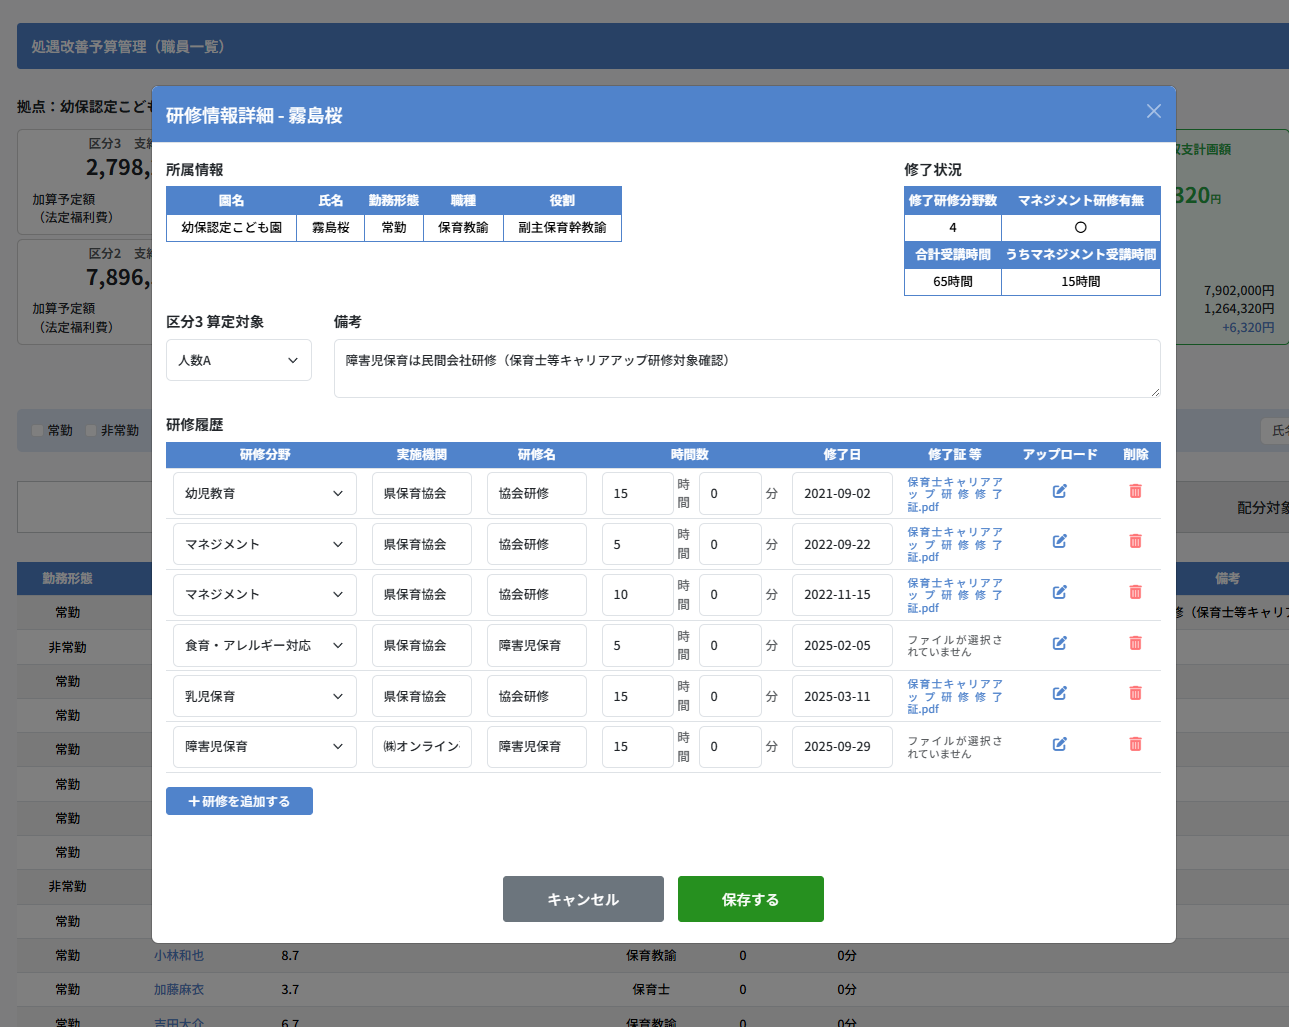Upload file for the 食育・アレルギー対応 row
This screenshot has height=1027, width=1289.
pos(1059,643)
